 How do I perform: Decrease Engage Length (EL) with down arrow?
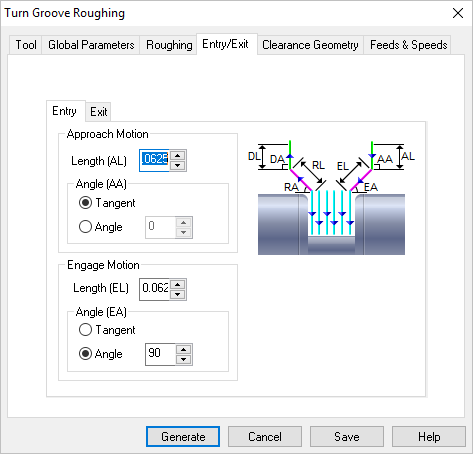point(178,294)
